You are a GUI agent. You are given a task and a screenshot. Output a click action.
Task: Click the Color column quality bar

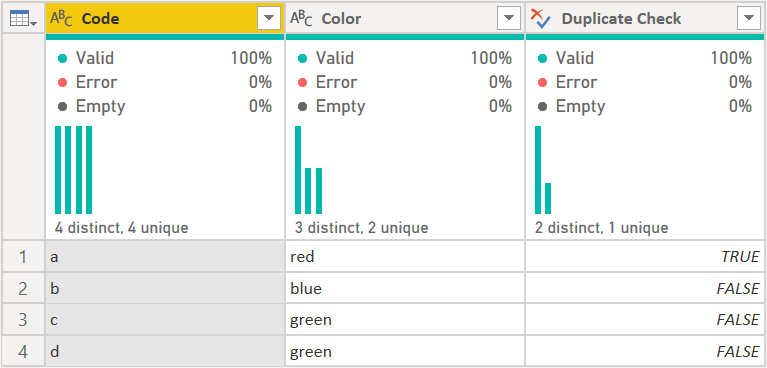pos(405,37)
